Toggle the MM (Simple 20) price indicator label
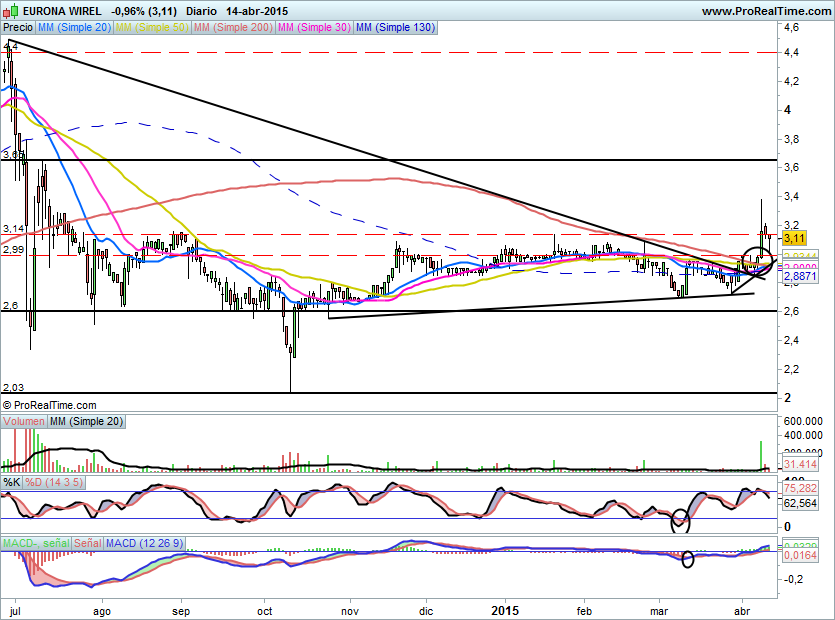The image size is (835, 620). 73,28
